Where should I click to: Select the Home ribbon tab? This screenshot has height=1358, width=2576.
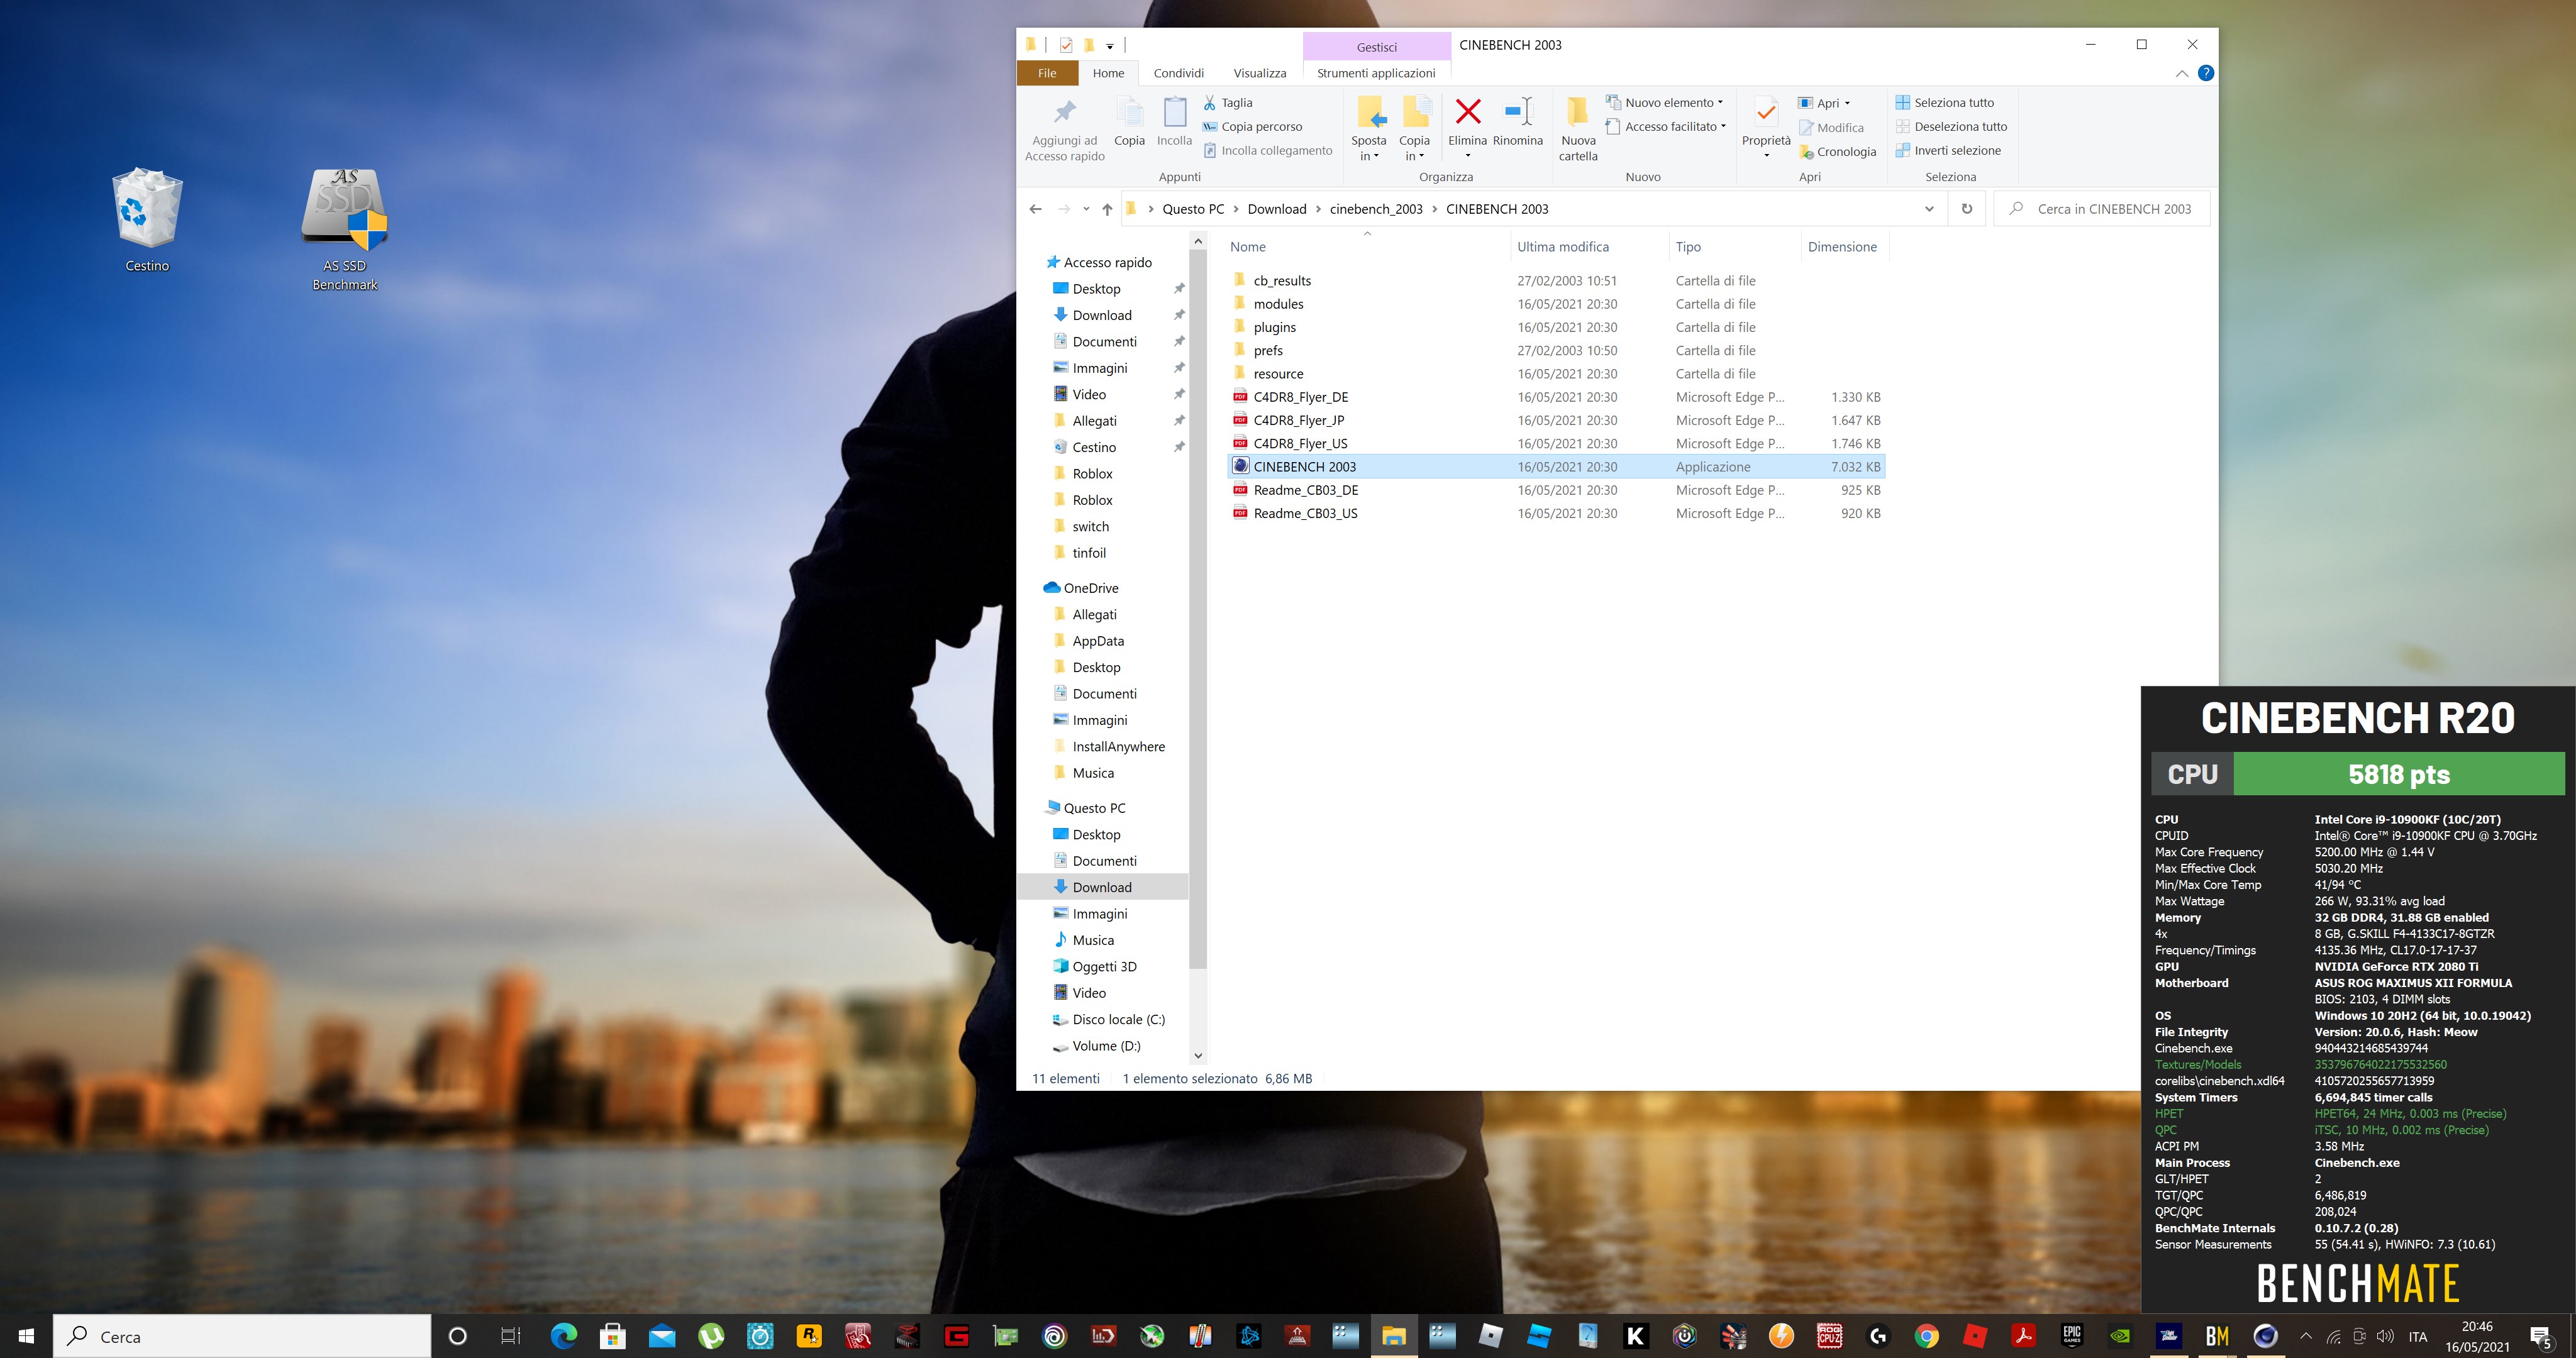pyautogui.click(x=1108, y=73)
